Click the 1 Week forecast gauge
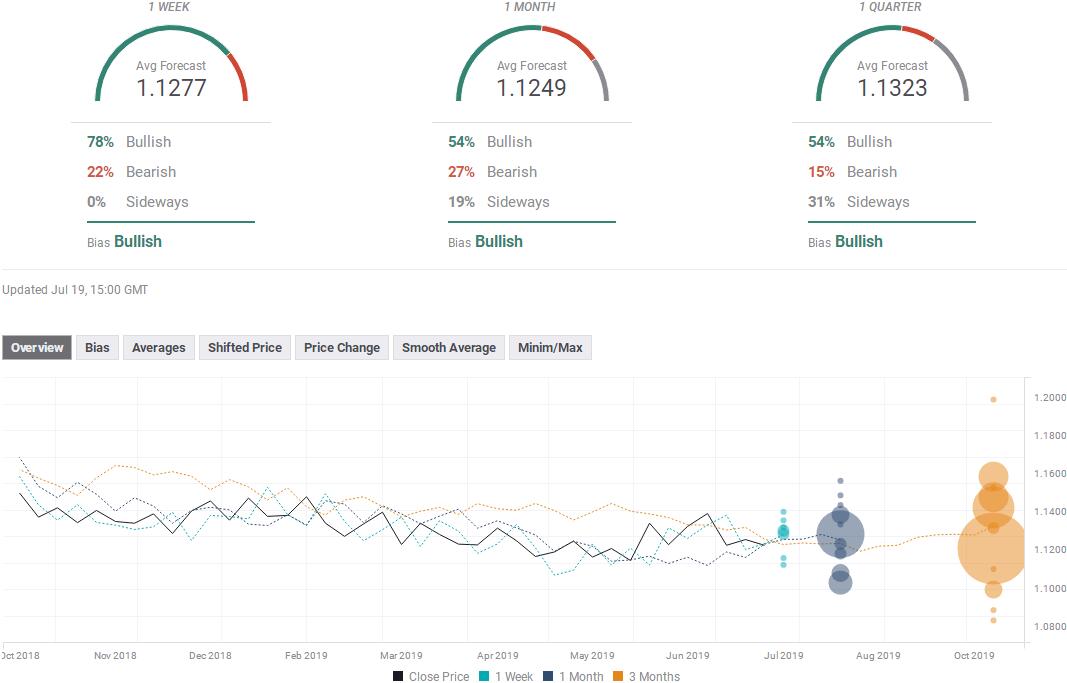The width and height of the screenshot is (1067, 683). (x=171, y=64)
